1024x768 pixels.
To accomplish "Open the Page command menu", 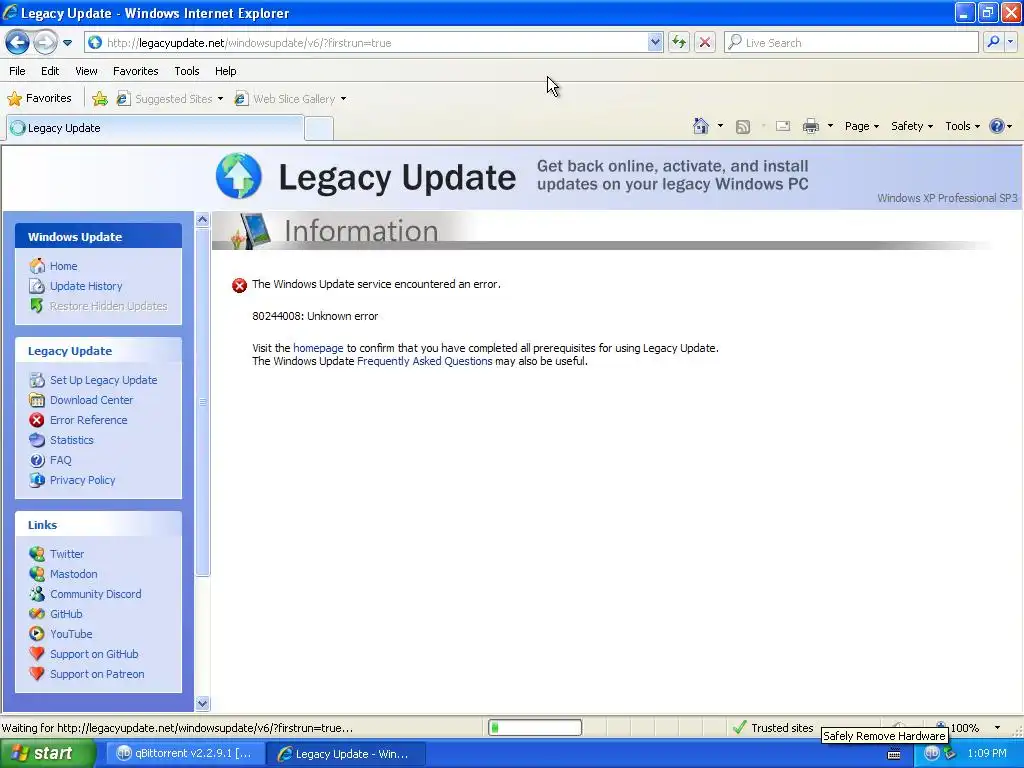I will point(861,126).
